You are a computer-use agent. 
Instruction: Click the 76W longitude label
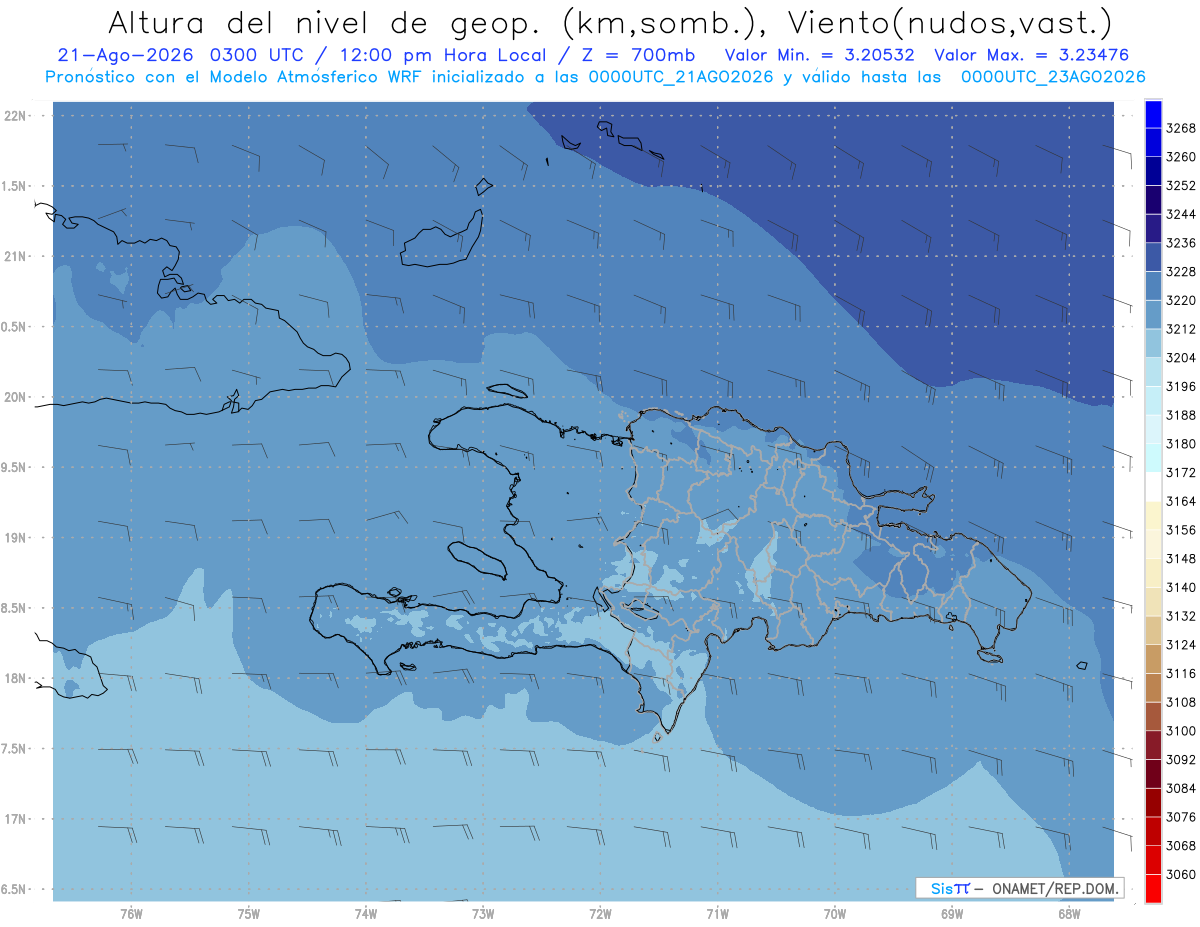point(131,913)
